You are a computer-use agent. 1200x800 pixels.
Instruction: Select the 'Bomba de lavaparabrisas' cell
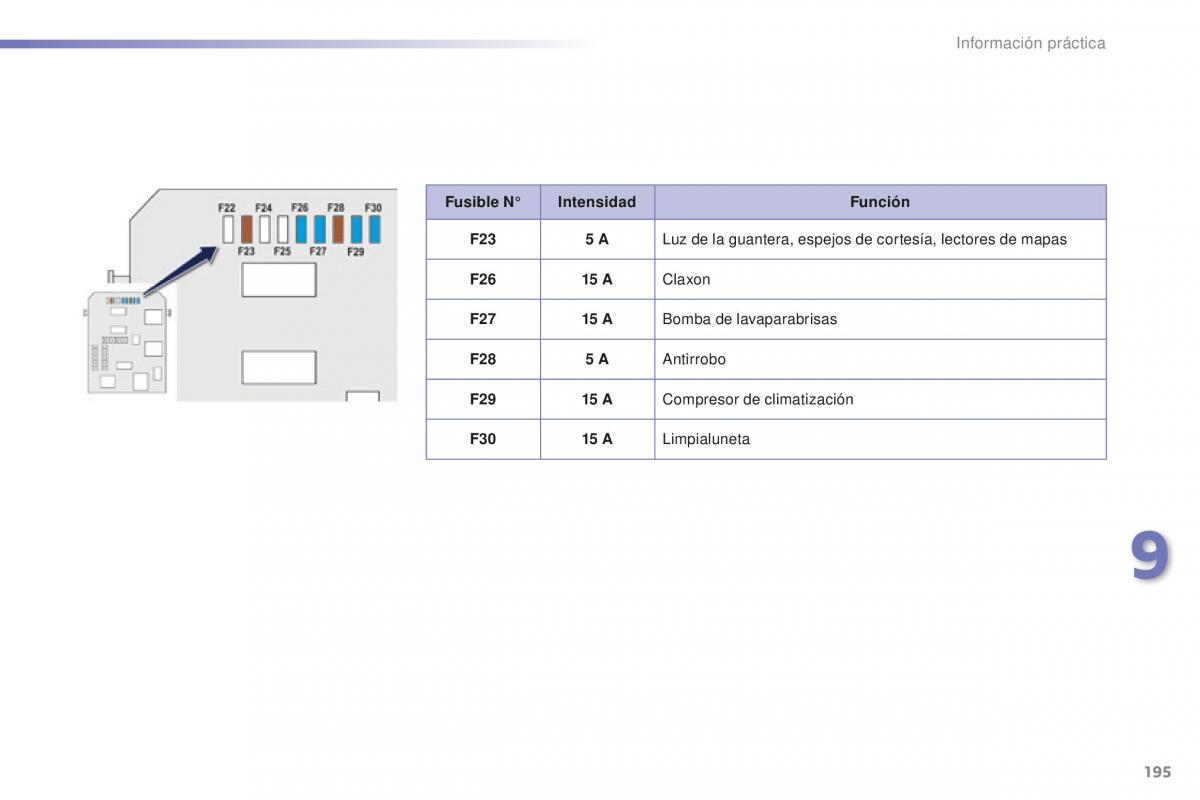coord(880,319)
